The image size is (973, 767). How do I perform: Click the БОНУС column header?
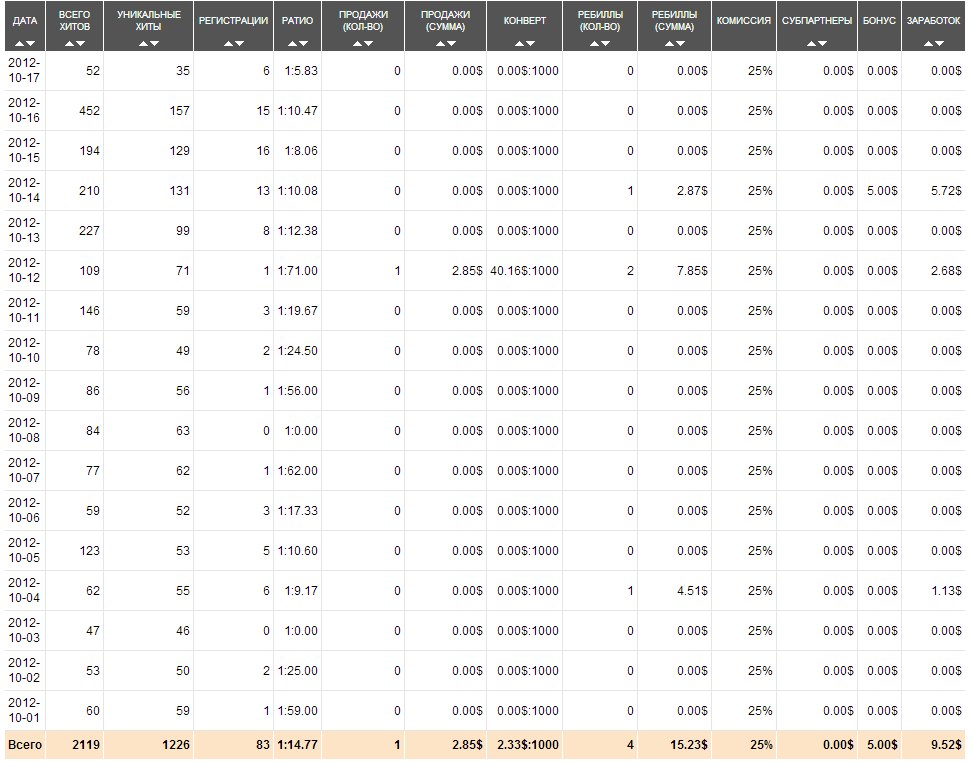coord(879,21)
